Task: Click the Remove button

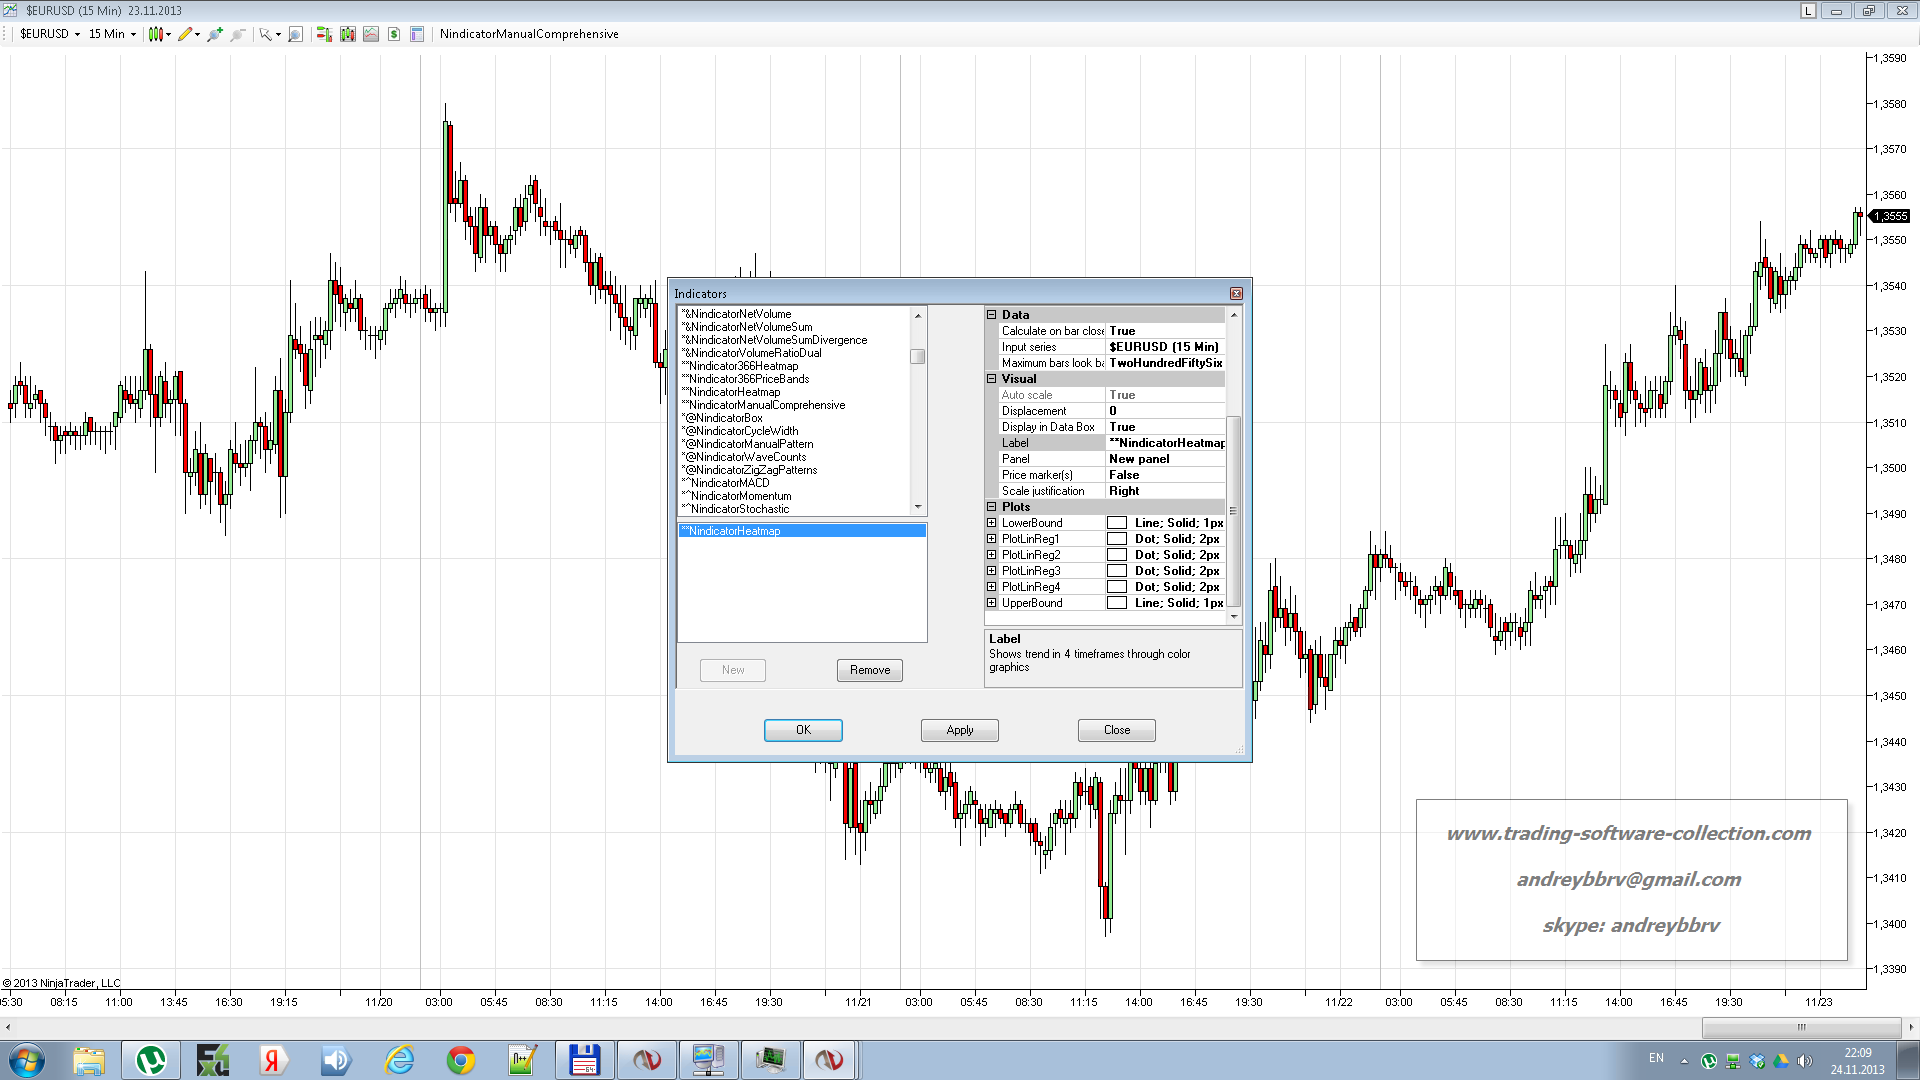Action: tap(869, 670)
